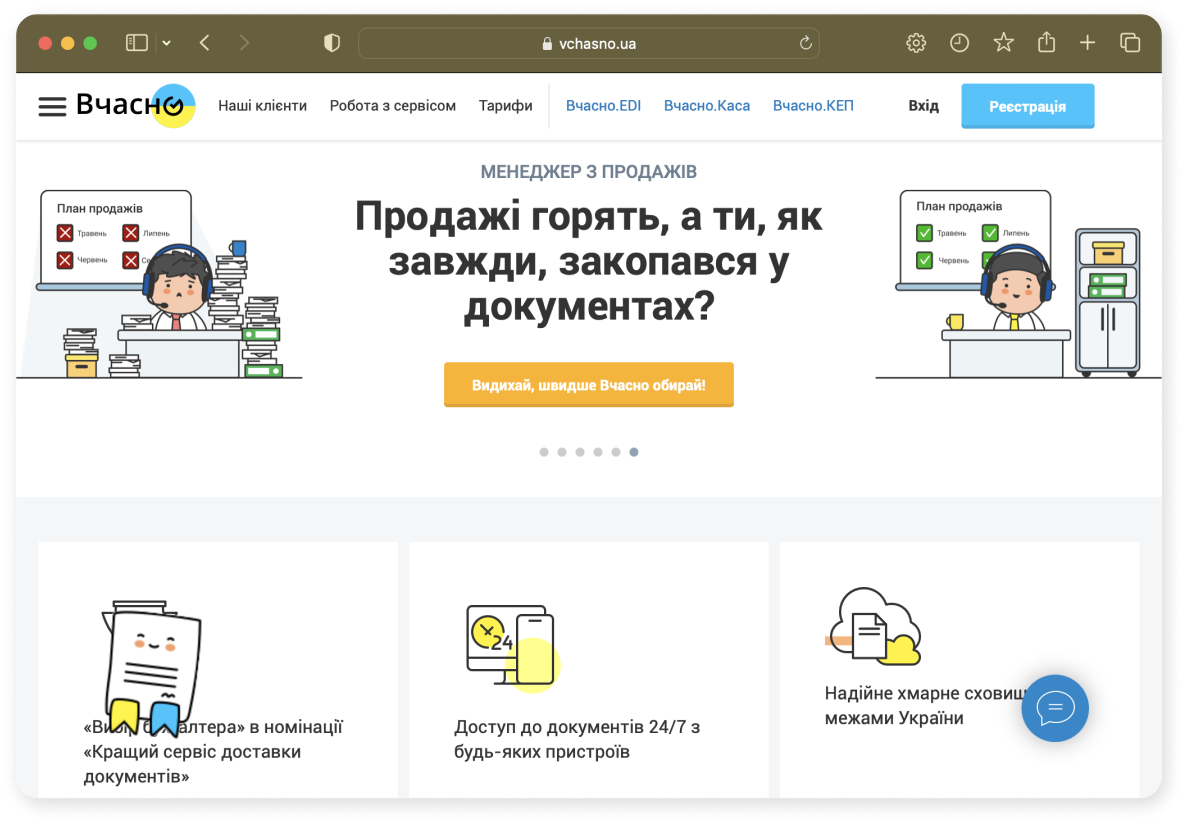Open a new tab with plus icon
This screenshot has height=825, width=1186.
pyautogui.click(x=1087, y=43)
